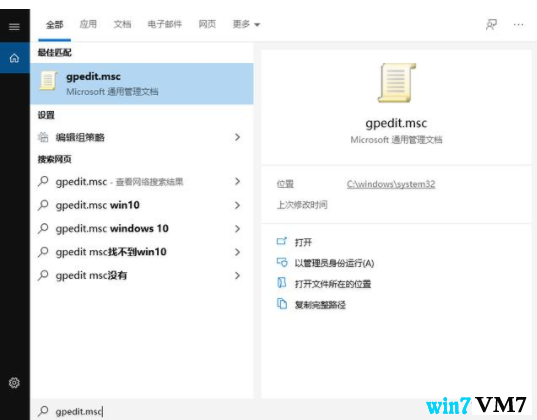Open the 更多 dropdown

246,24
